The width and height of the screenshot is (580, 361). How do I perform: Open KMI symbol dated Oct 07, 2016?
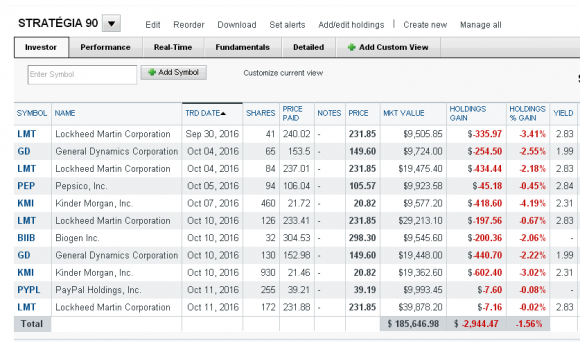(26, 203)
